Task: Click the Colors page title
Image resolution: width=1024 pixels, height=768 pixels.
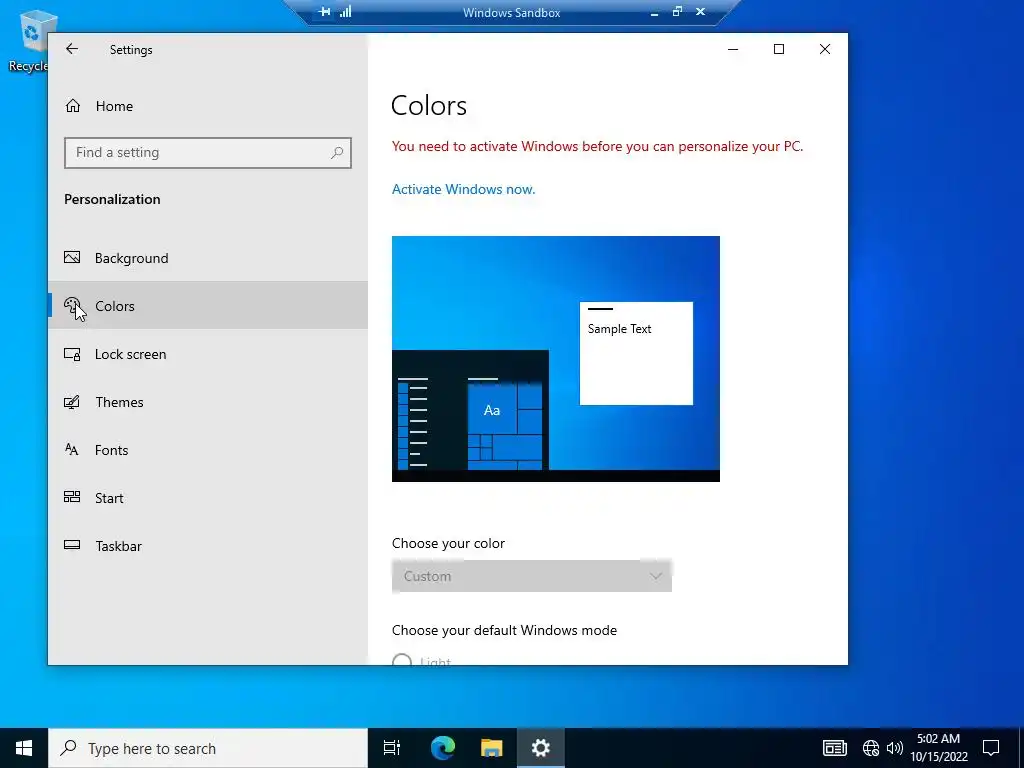Action: pyautogui.click(x=429, y=106)
